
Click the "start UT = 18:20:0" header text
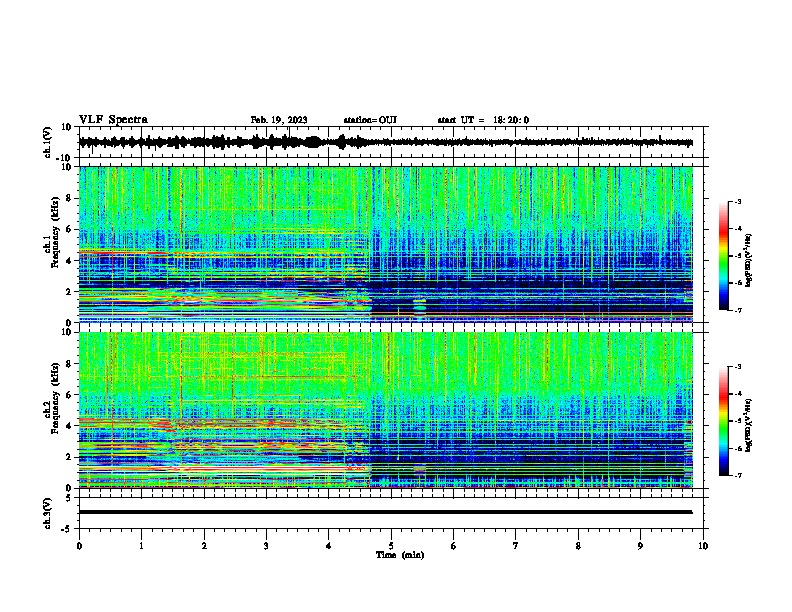point(483,120)
